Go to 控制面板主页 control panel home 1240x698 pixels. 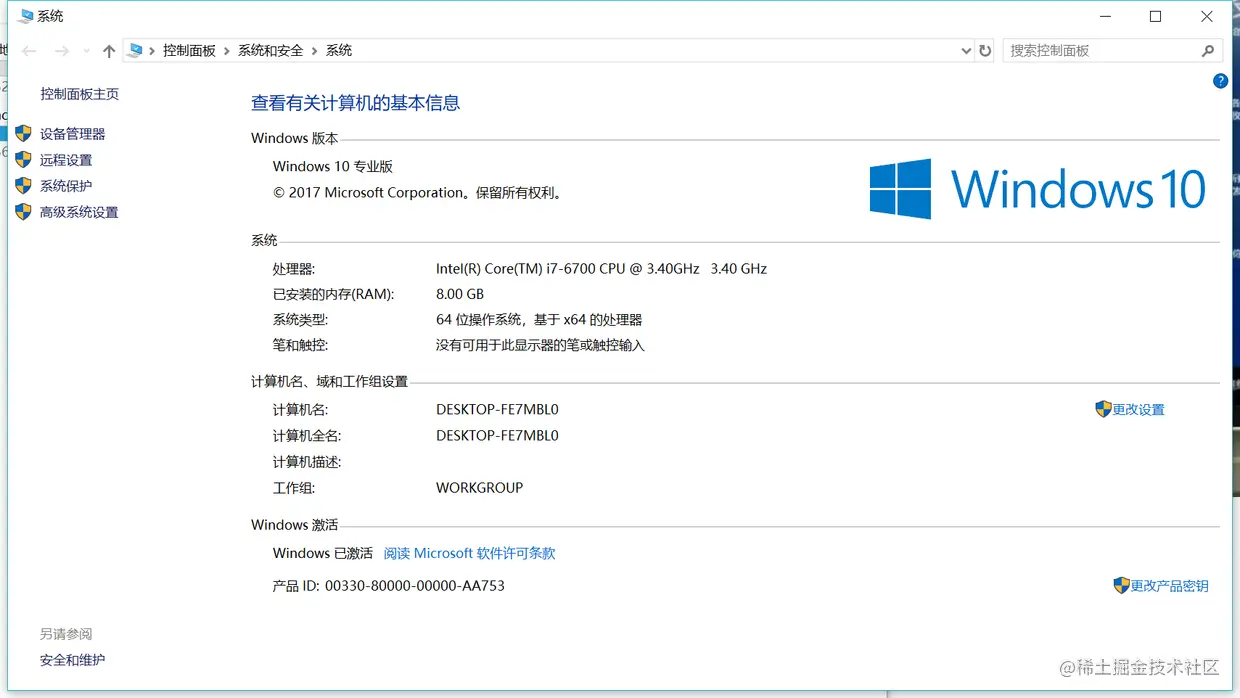pos(79,94)
